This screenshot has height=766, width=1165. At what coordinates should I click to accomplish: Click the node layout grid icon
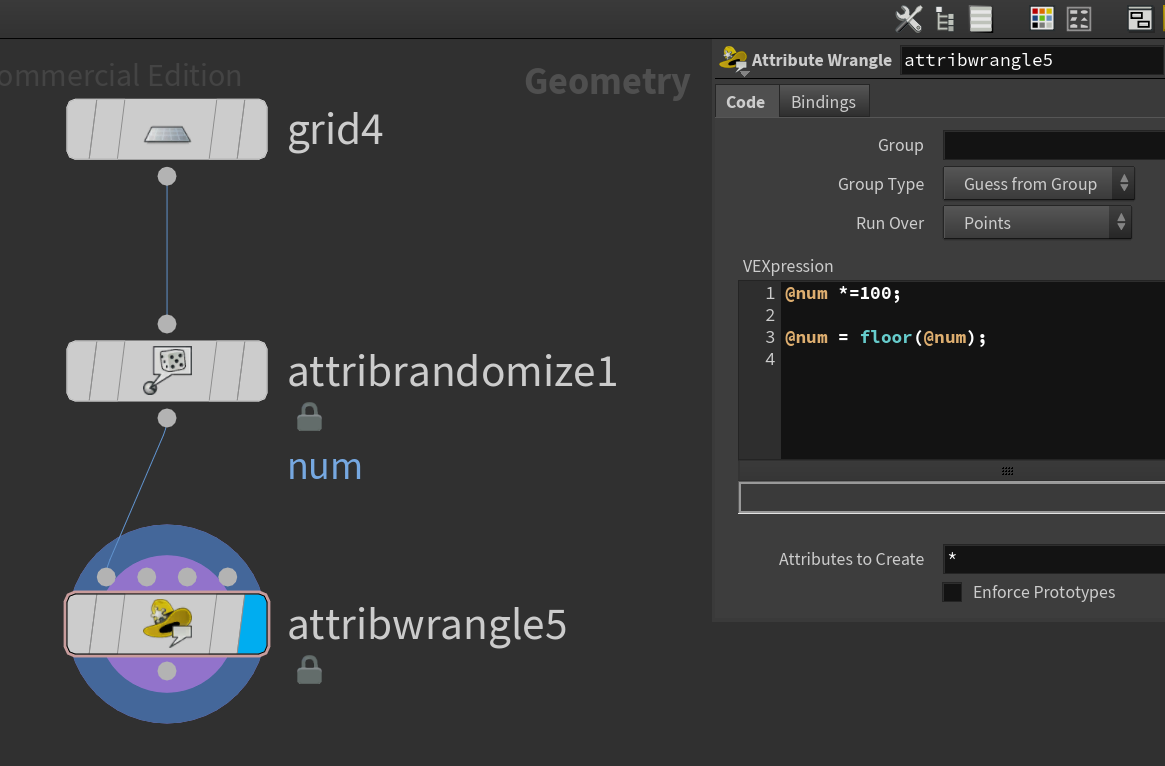1079,19
